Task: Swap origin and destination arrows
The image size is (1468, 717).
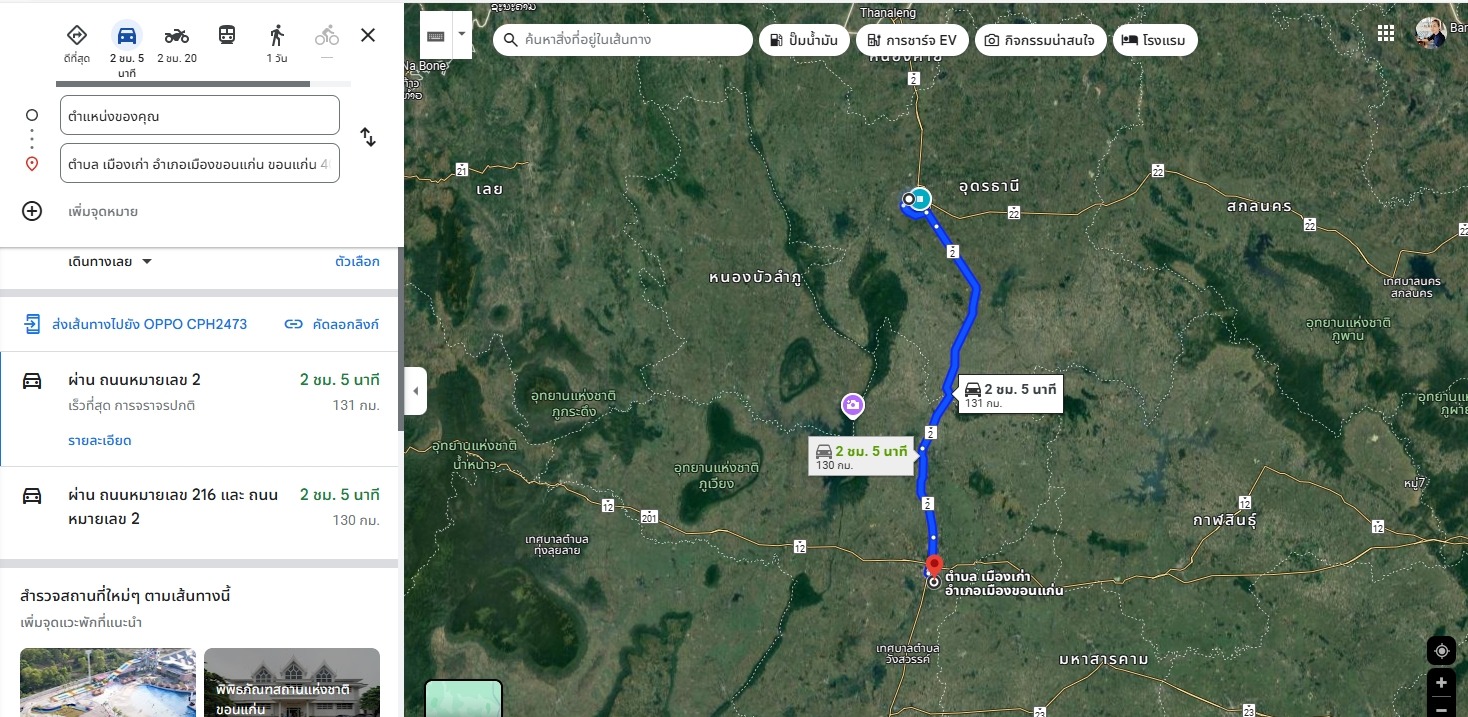Action: click(368, 138)
